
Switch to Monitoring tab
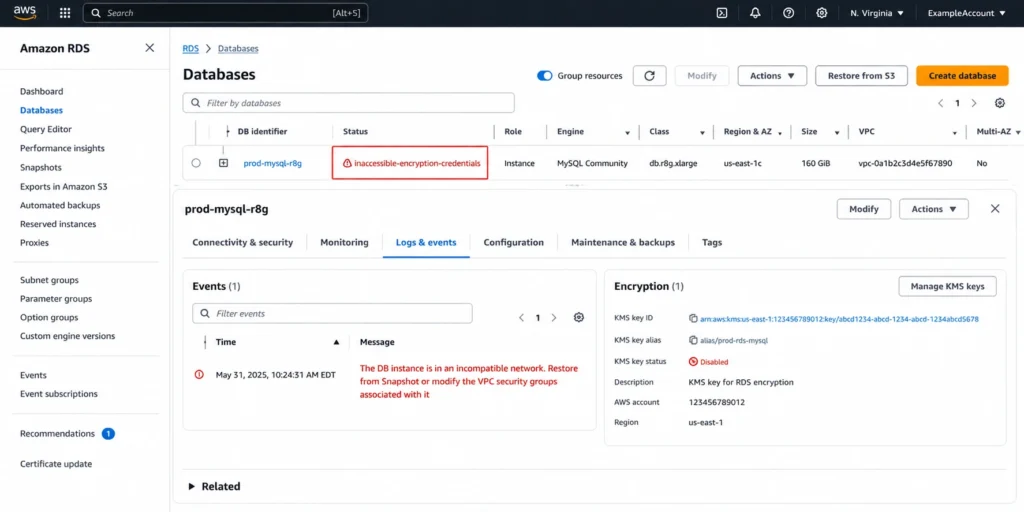pos(344,242)
